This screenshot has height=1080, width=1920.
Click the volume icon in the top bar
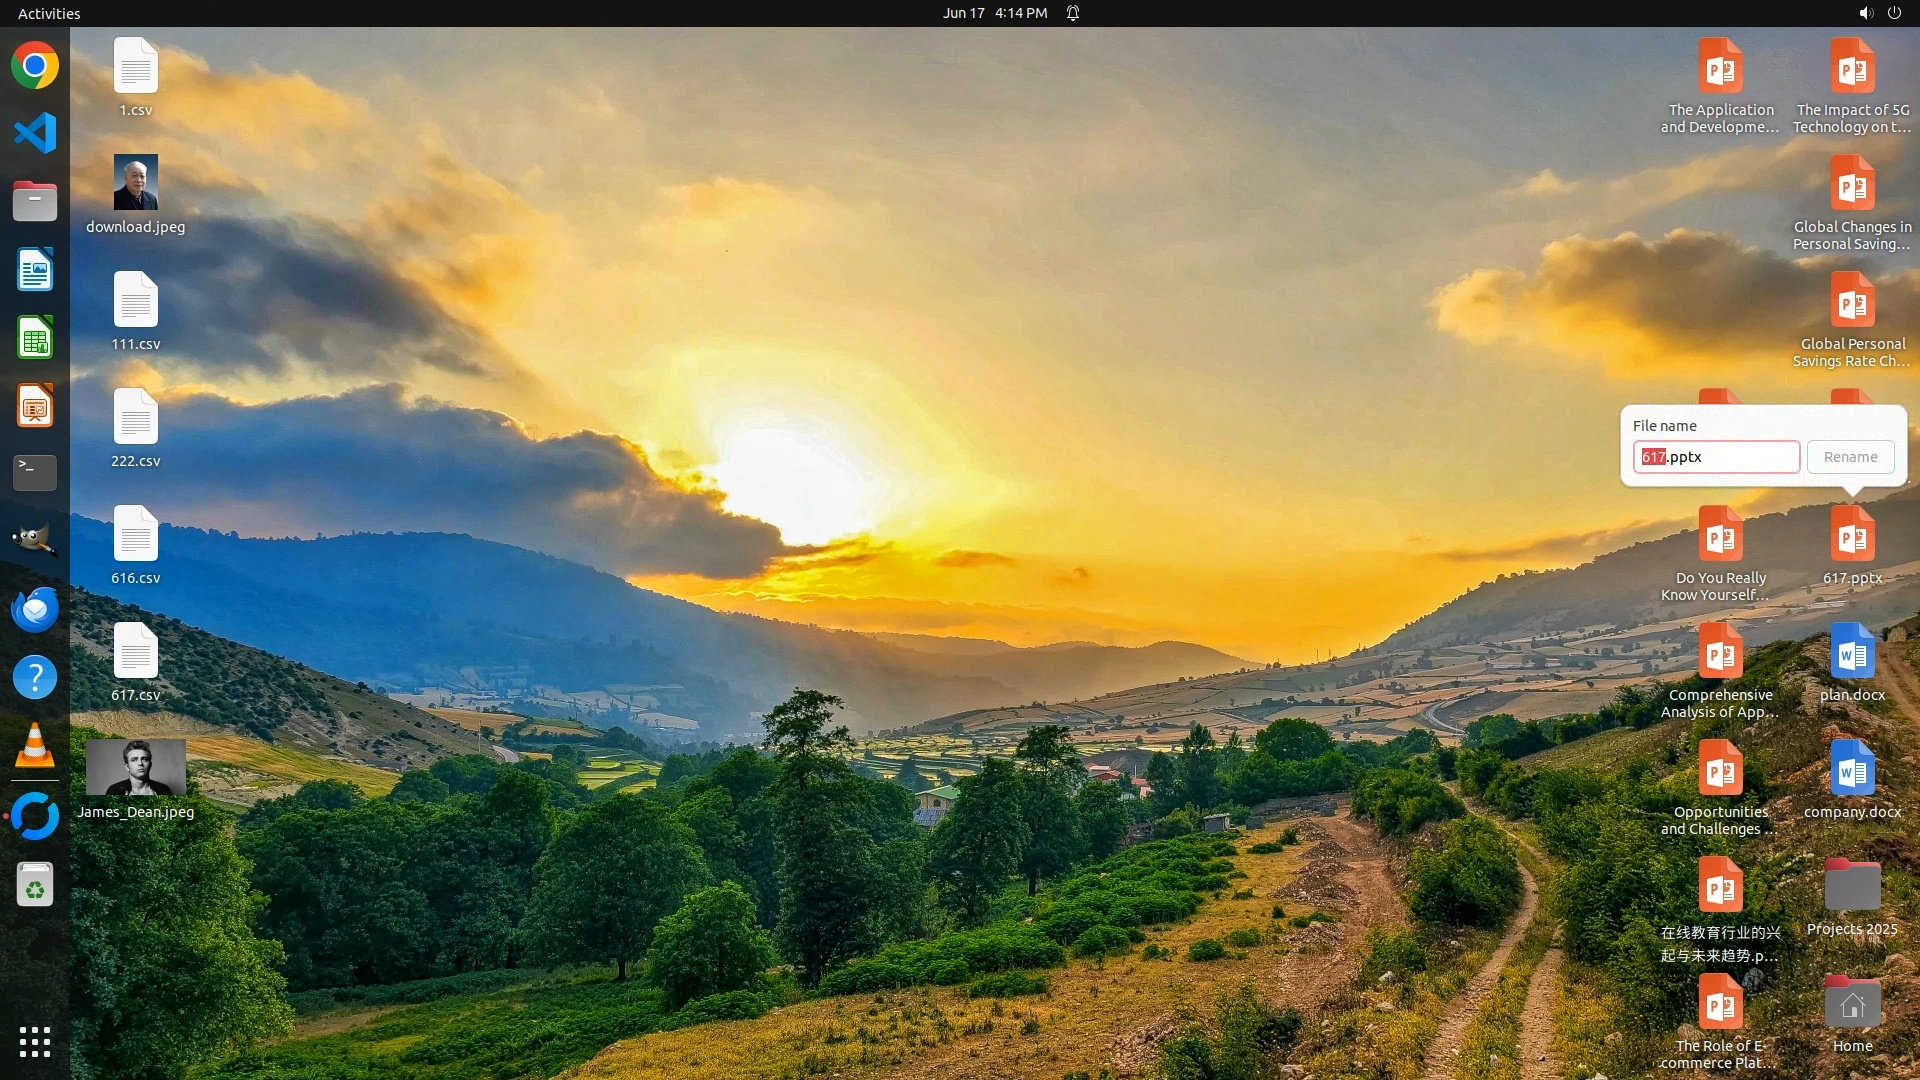(1865, 13)
